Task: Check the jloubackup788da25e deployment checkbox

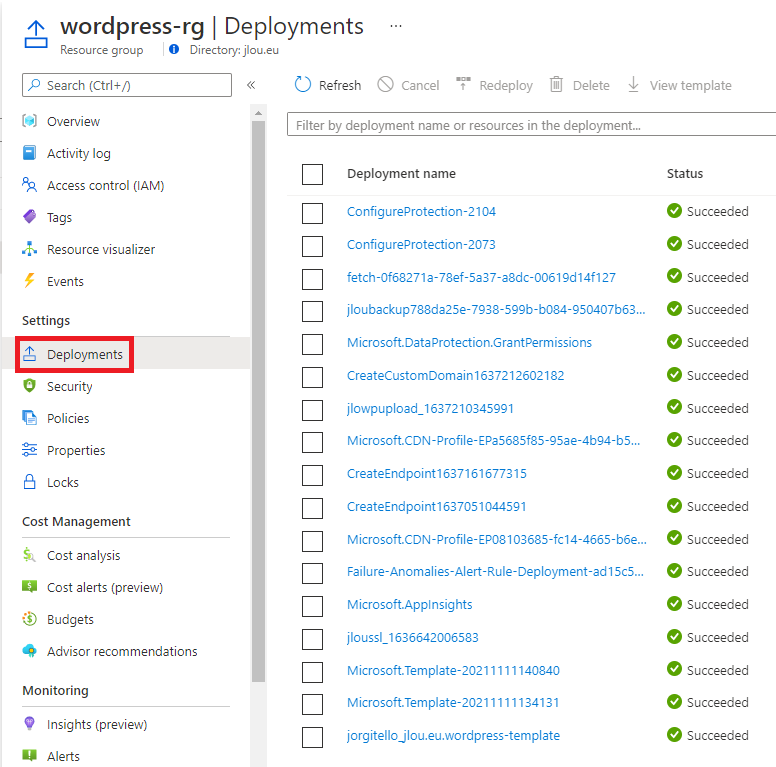Action: pyautogui.click(x=312, y=311)
